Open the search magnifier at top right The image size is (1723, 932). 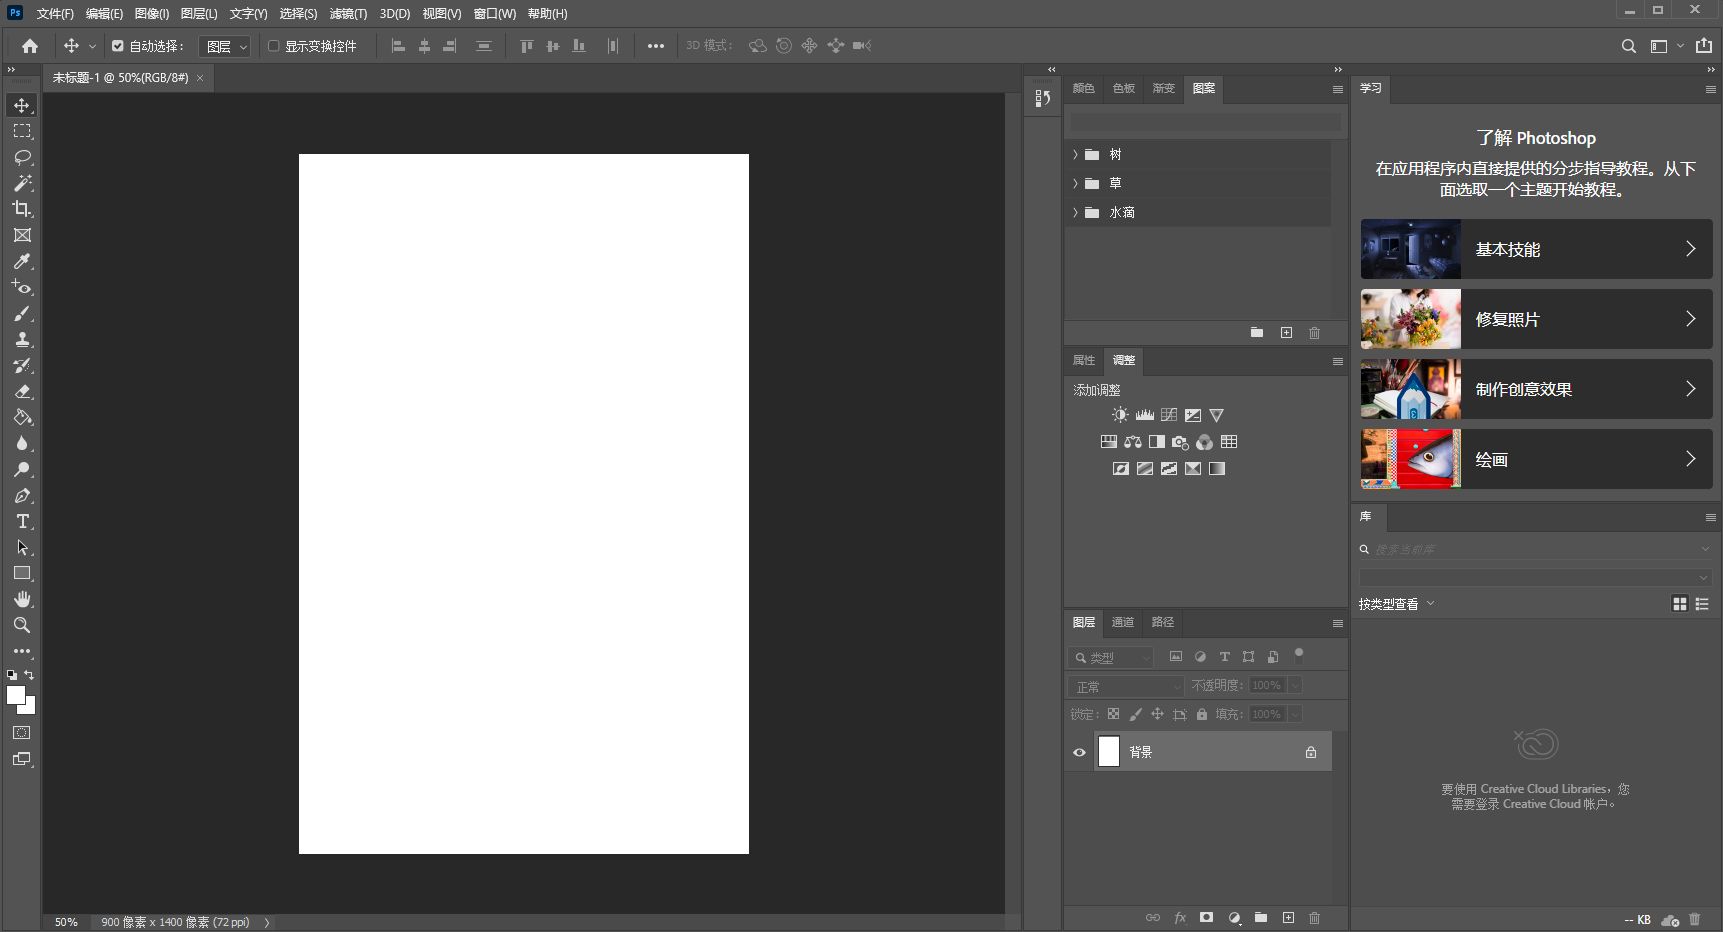click(1629, 46)
